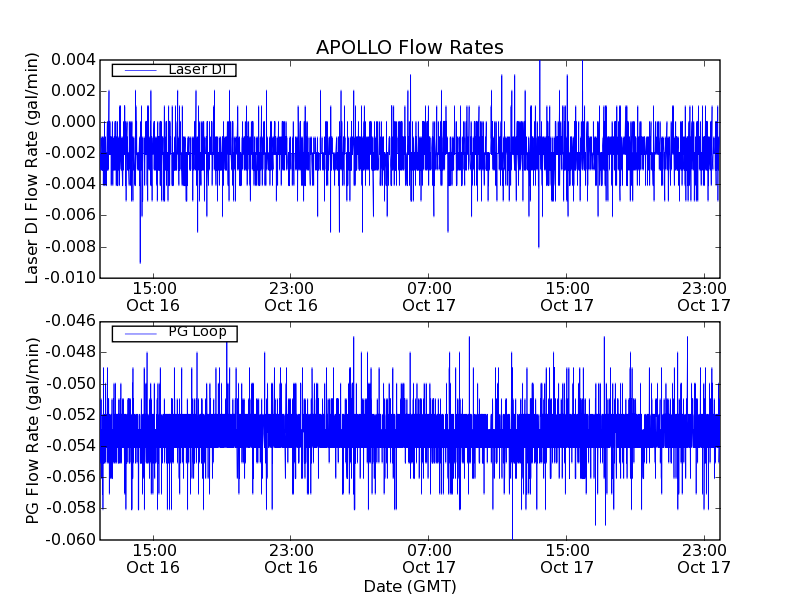This screenshot has height=600, width=800.
Task: Click the -0.054 y-axis tick label
Action: [x=71, y=446]
